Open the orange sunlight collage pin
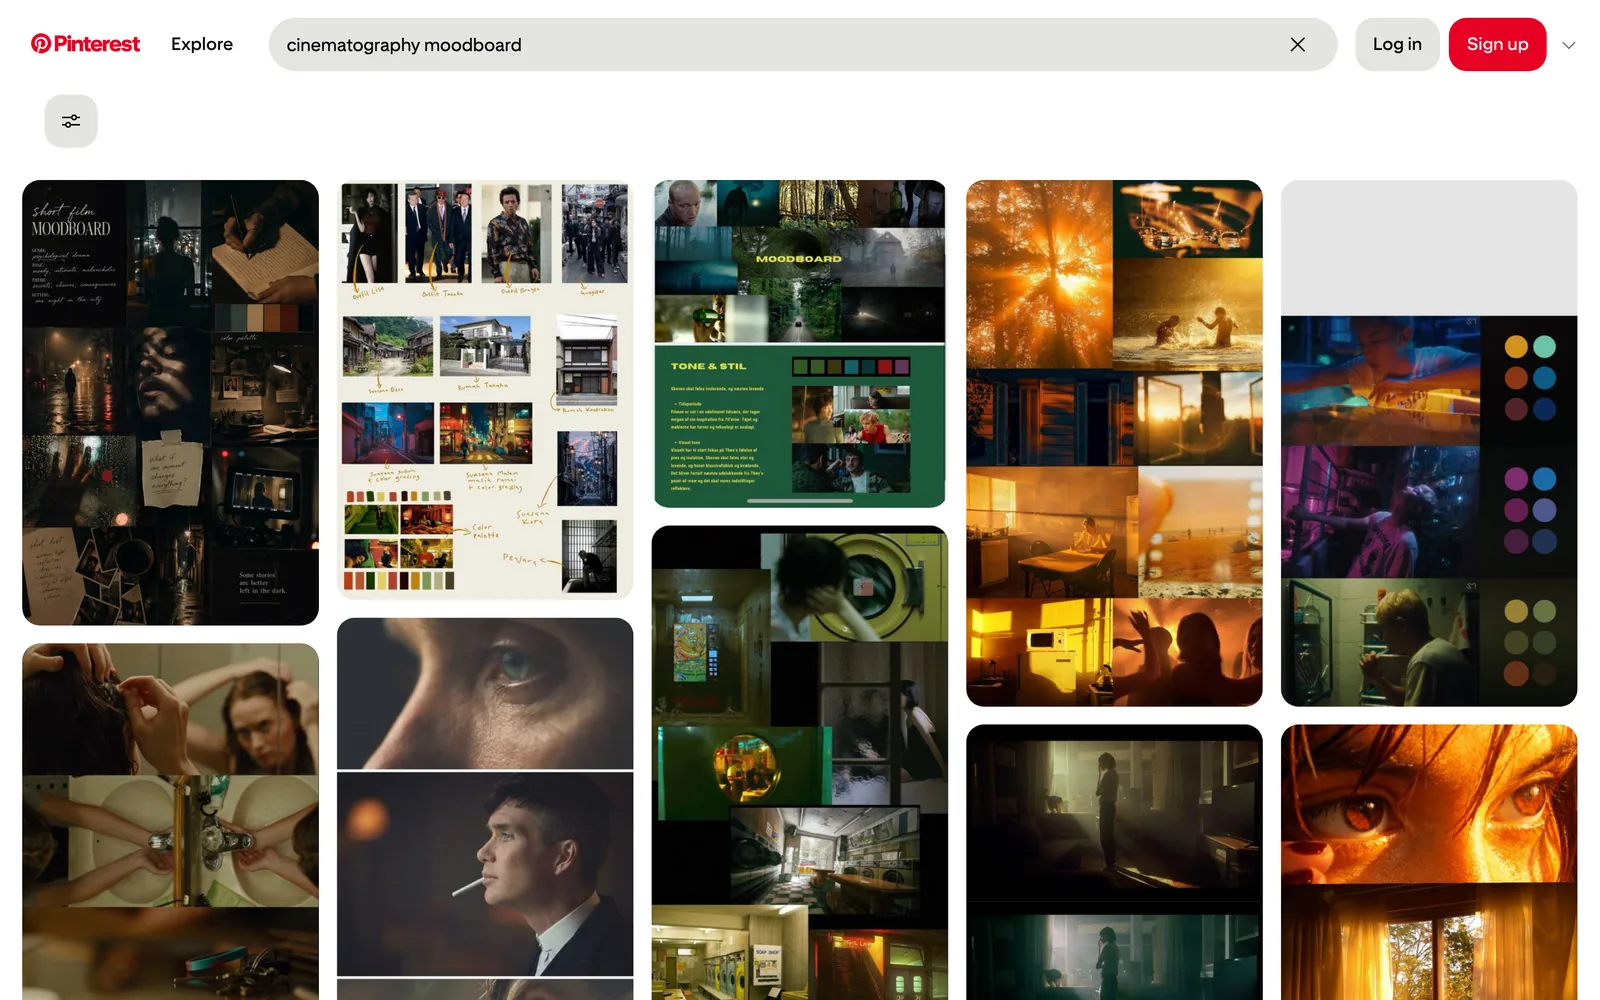 (1114, 443)
